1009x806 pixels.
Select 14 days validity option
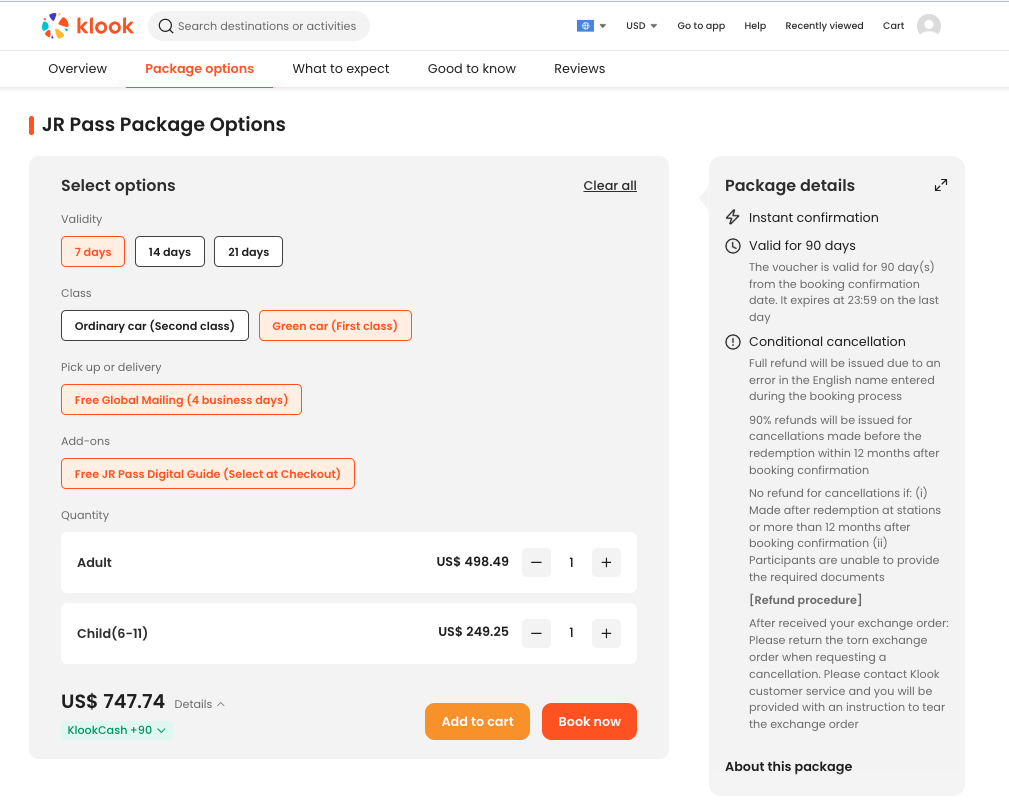tap(170, 252)
